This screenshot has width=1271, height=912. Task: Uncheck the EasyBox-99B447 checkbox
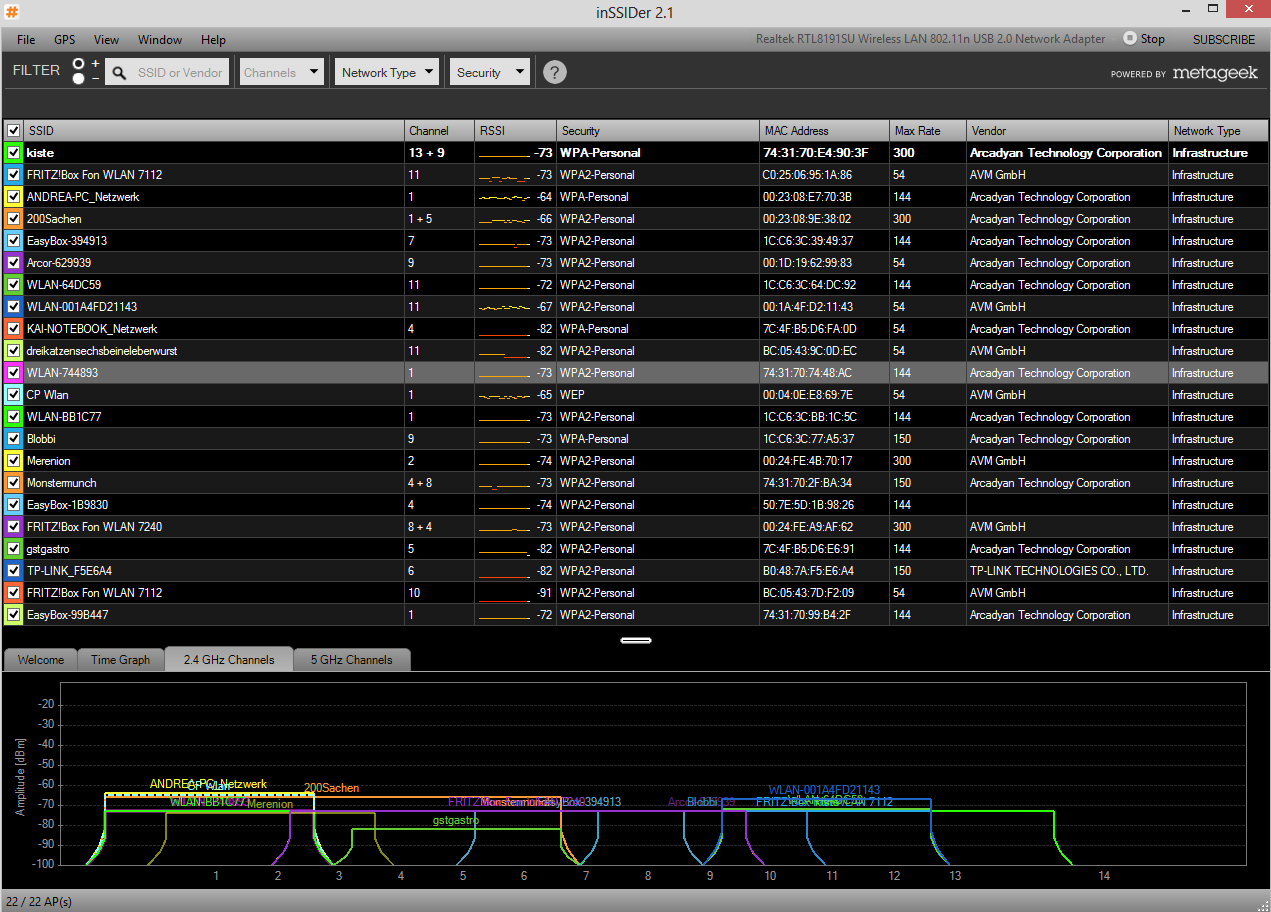point(14,615)
